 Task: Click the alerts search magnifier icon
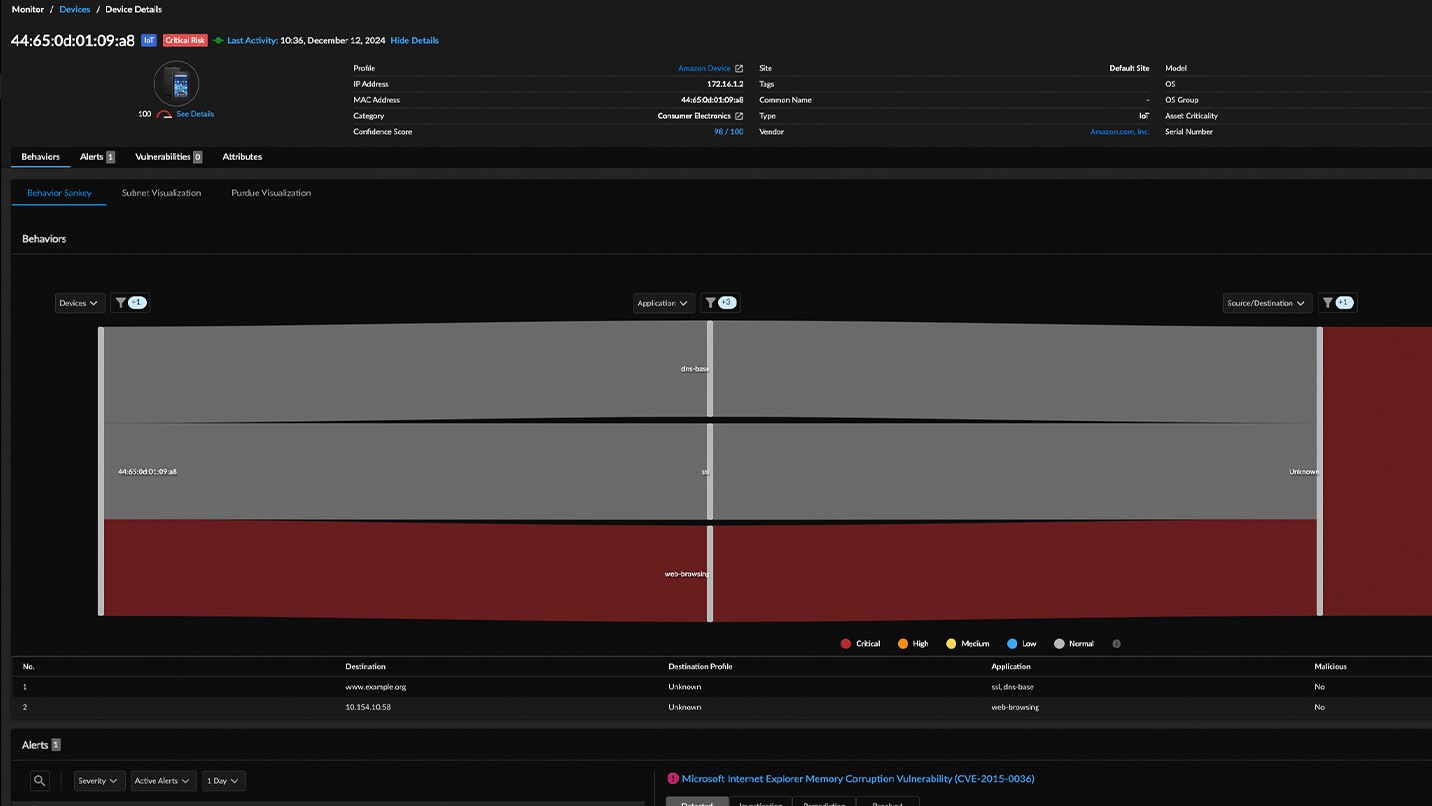click(39, 781)
